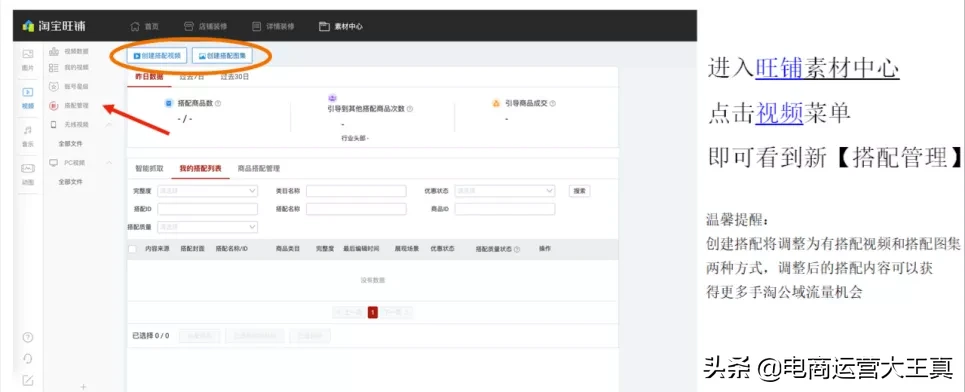This screenshot has width=965, height=392.
Task: Click the 下一页 next page button
Action: (x=396, y=313)
